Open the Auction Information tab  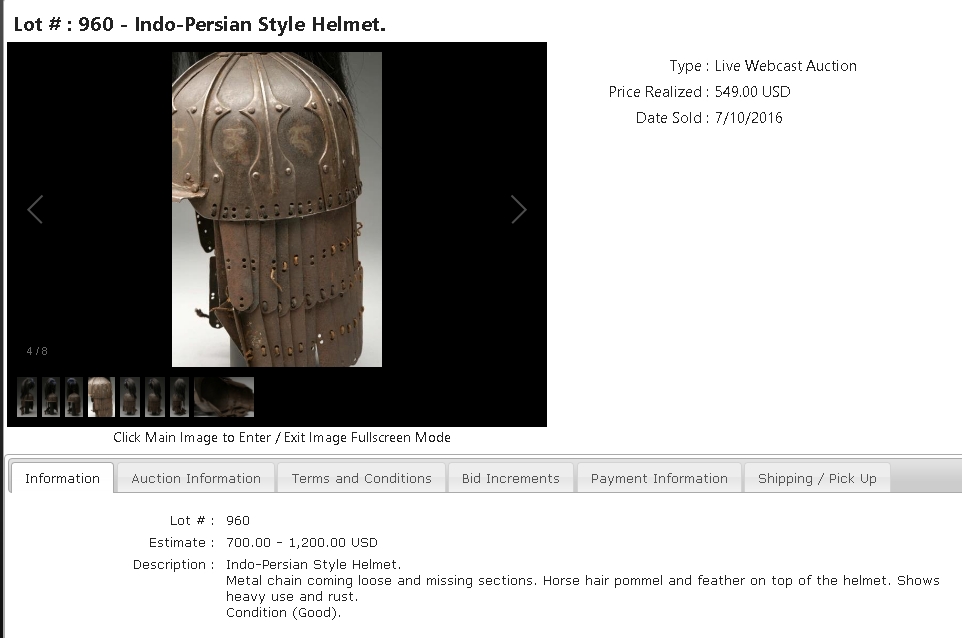coord(196,478)
